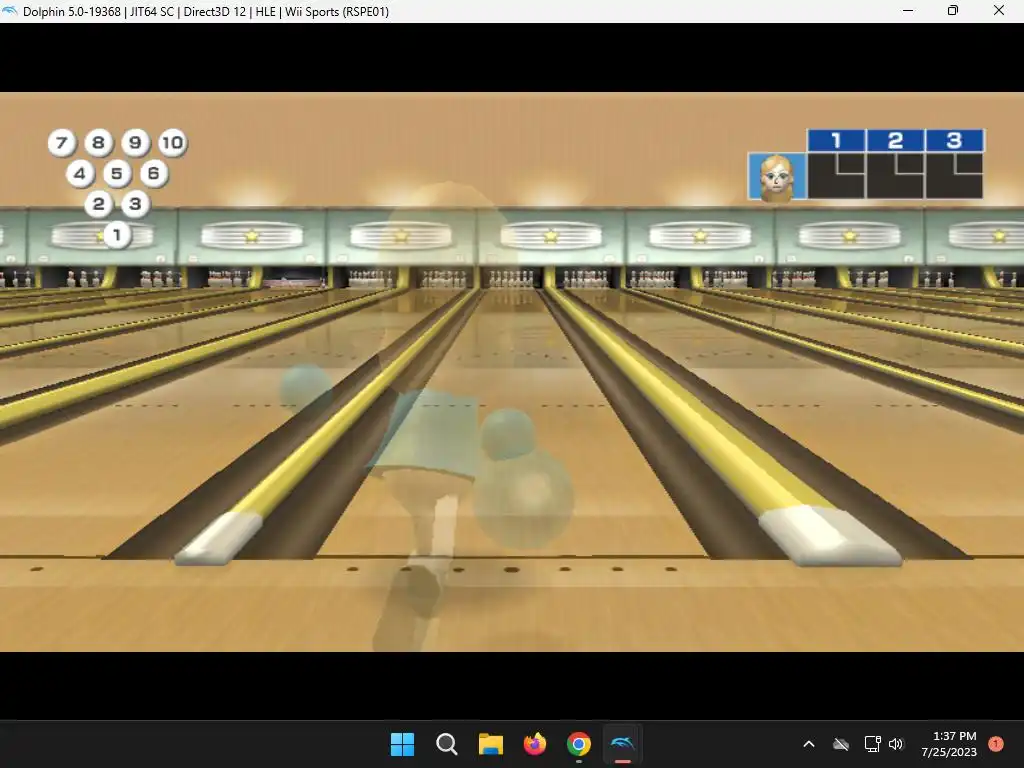Open clock showing 1:37 PM
The height and width of the screenshot is (768, 1024).
point(949,744)
